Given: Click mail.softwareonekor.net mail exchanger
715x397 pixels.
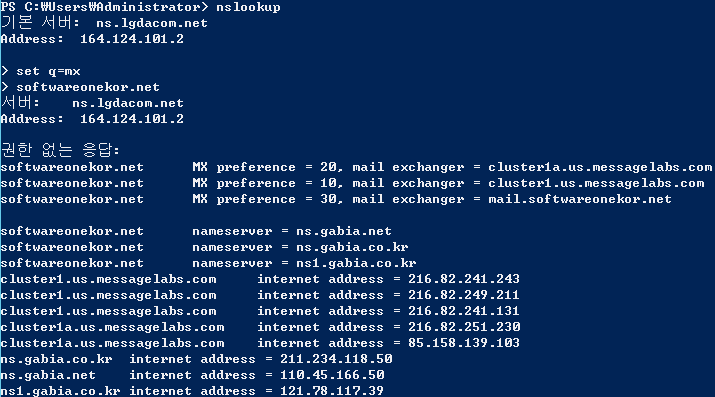Looking at the screenshot, I should click(580, 199).
